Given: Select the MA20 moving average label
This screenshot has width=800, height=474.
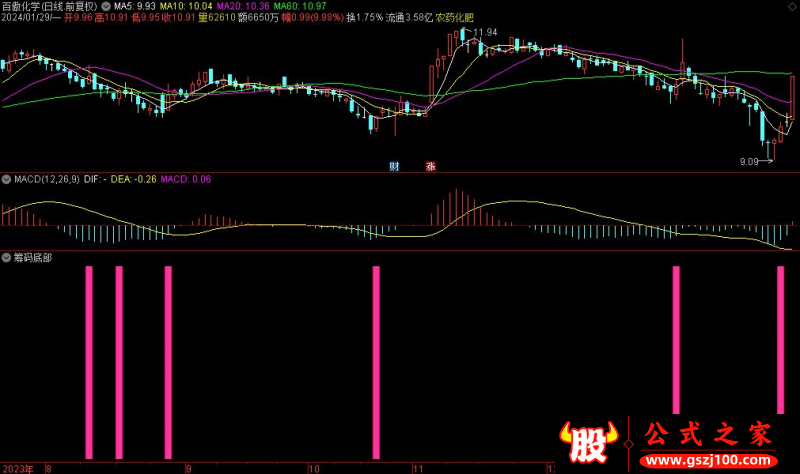Looking at the screenshot, I should pos(240,5).
